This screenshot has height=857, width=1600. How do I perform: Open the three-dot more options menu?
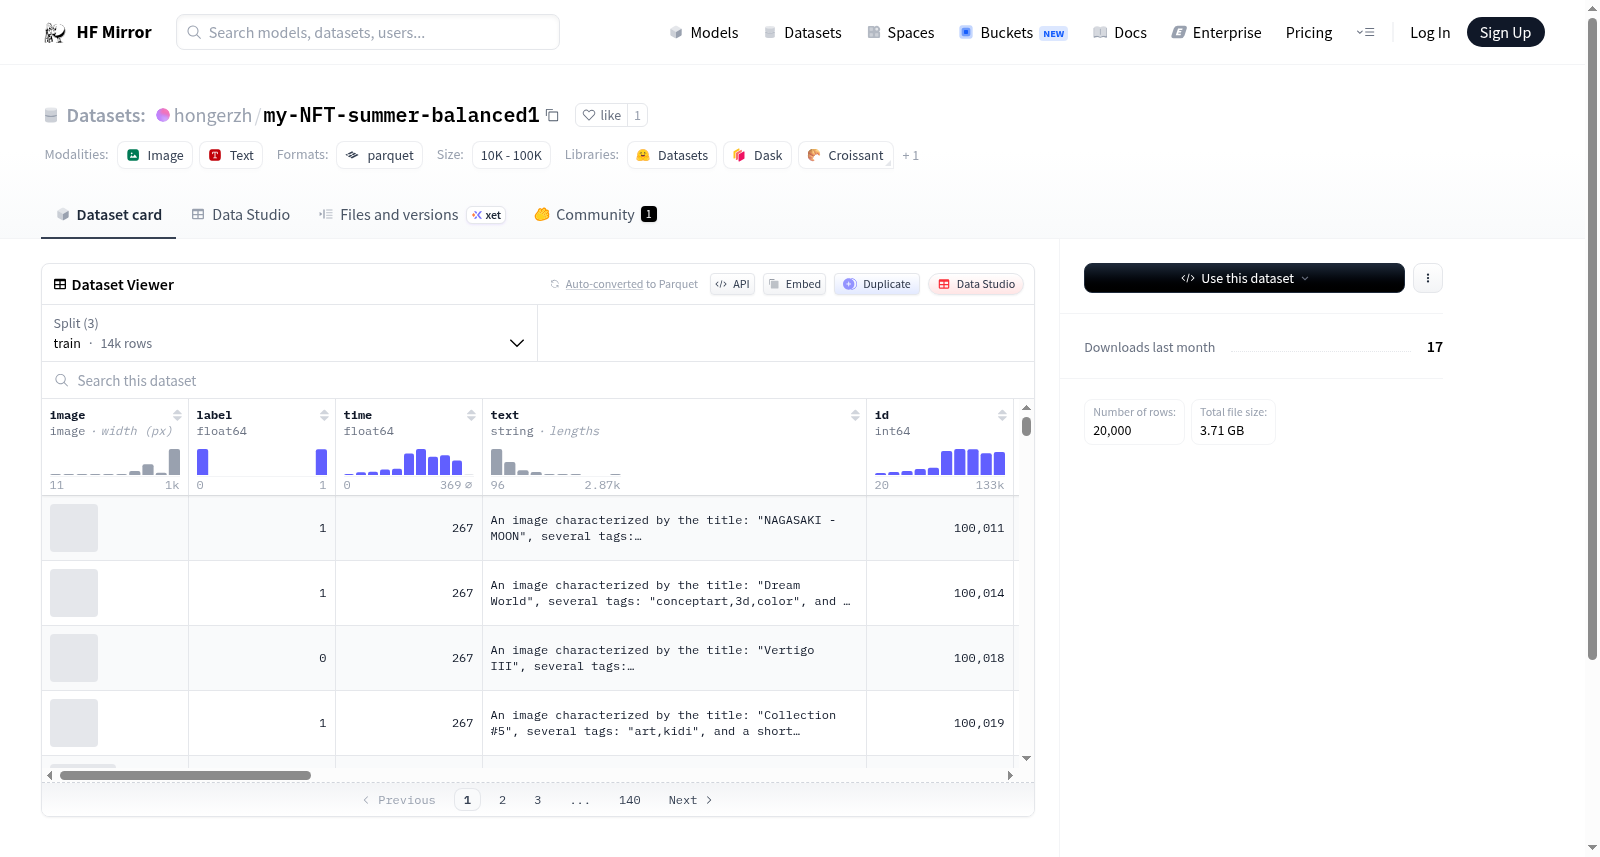(x=1428, y=278)
